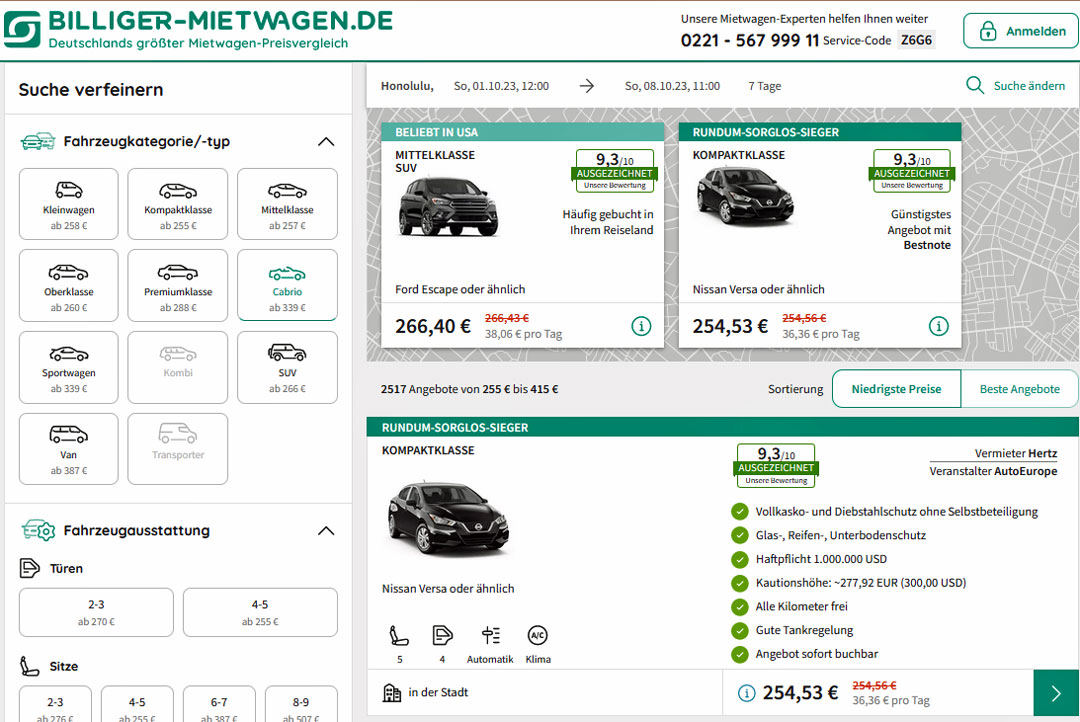
Task: Click the top Nissan Versa card image
Action: coord(745,196)
